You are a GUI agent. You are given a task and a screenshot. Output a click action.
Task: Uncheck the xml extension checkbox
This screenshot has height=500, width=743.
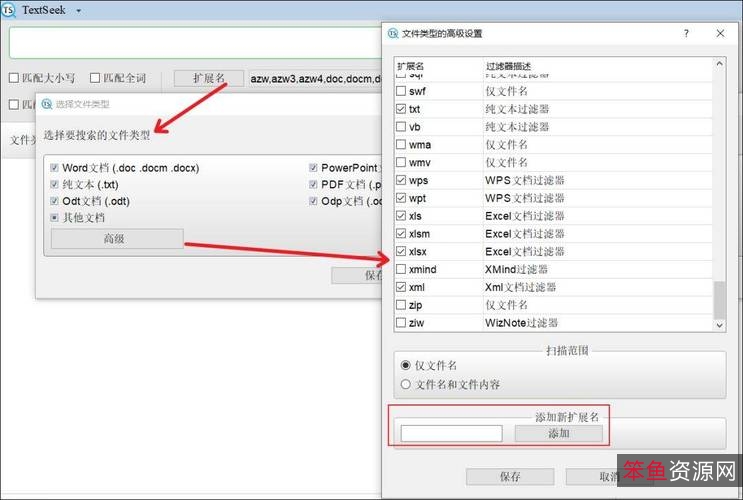pyautogui.click(x=401, y=287)
